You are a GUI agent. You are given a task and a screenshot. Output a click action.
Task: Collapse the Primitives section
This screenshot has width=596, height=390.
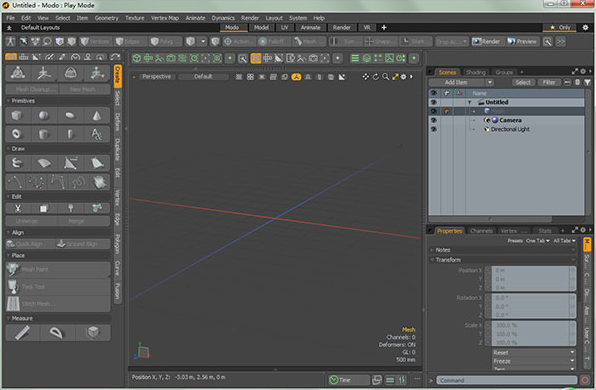[8, 101]
